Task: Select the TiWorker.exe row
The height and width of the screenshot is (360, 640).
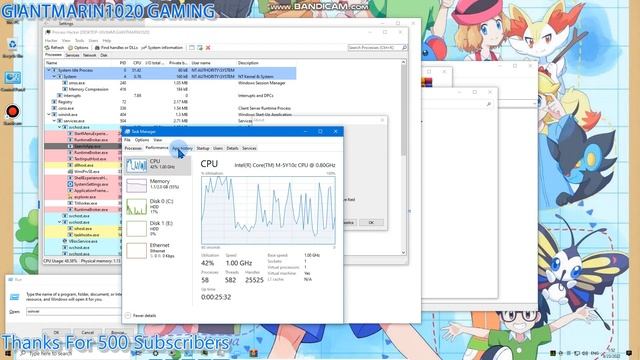Action: tap(83, 203)
